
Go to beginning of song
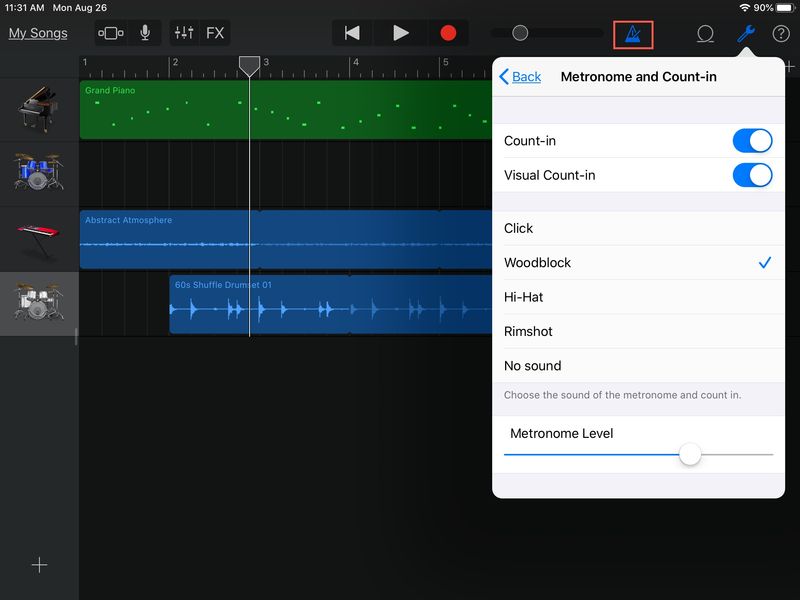[352, 33]
